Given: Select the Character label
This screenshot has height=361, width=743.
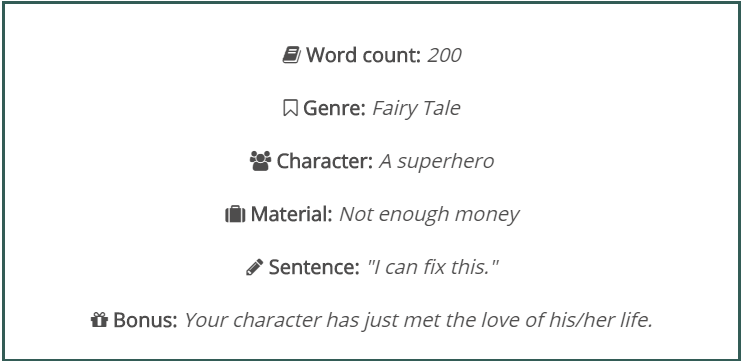Looking at the screenshot, I should 325,162.
